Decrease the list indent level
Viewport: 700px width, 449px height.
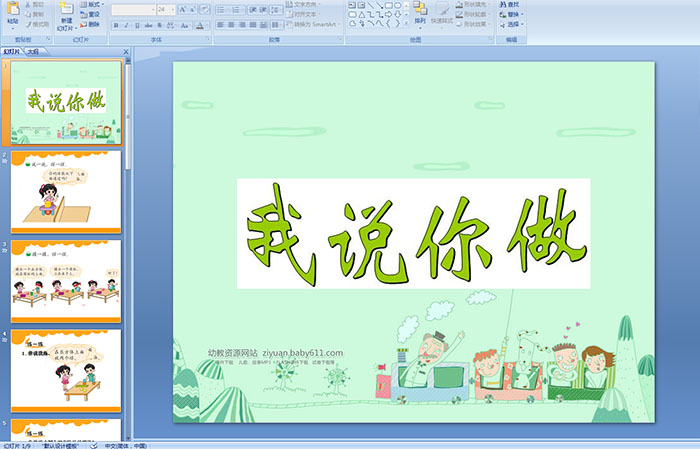pos(253,9)
